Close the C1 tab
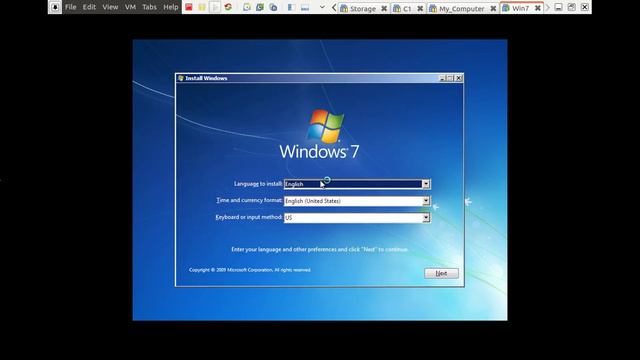Image resolution: width=640 pixels, height=360 pixels. (x=420, y=8)
